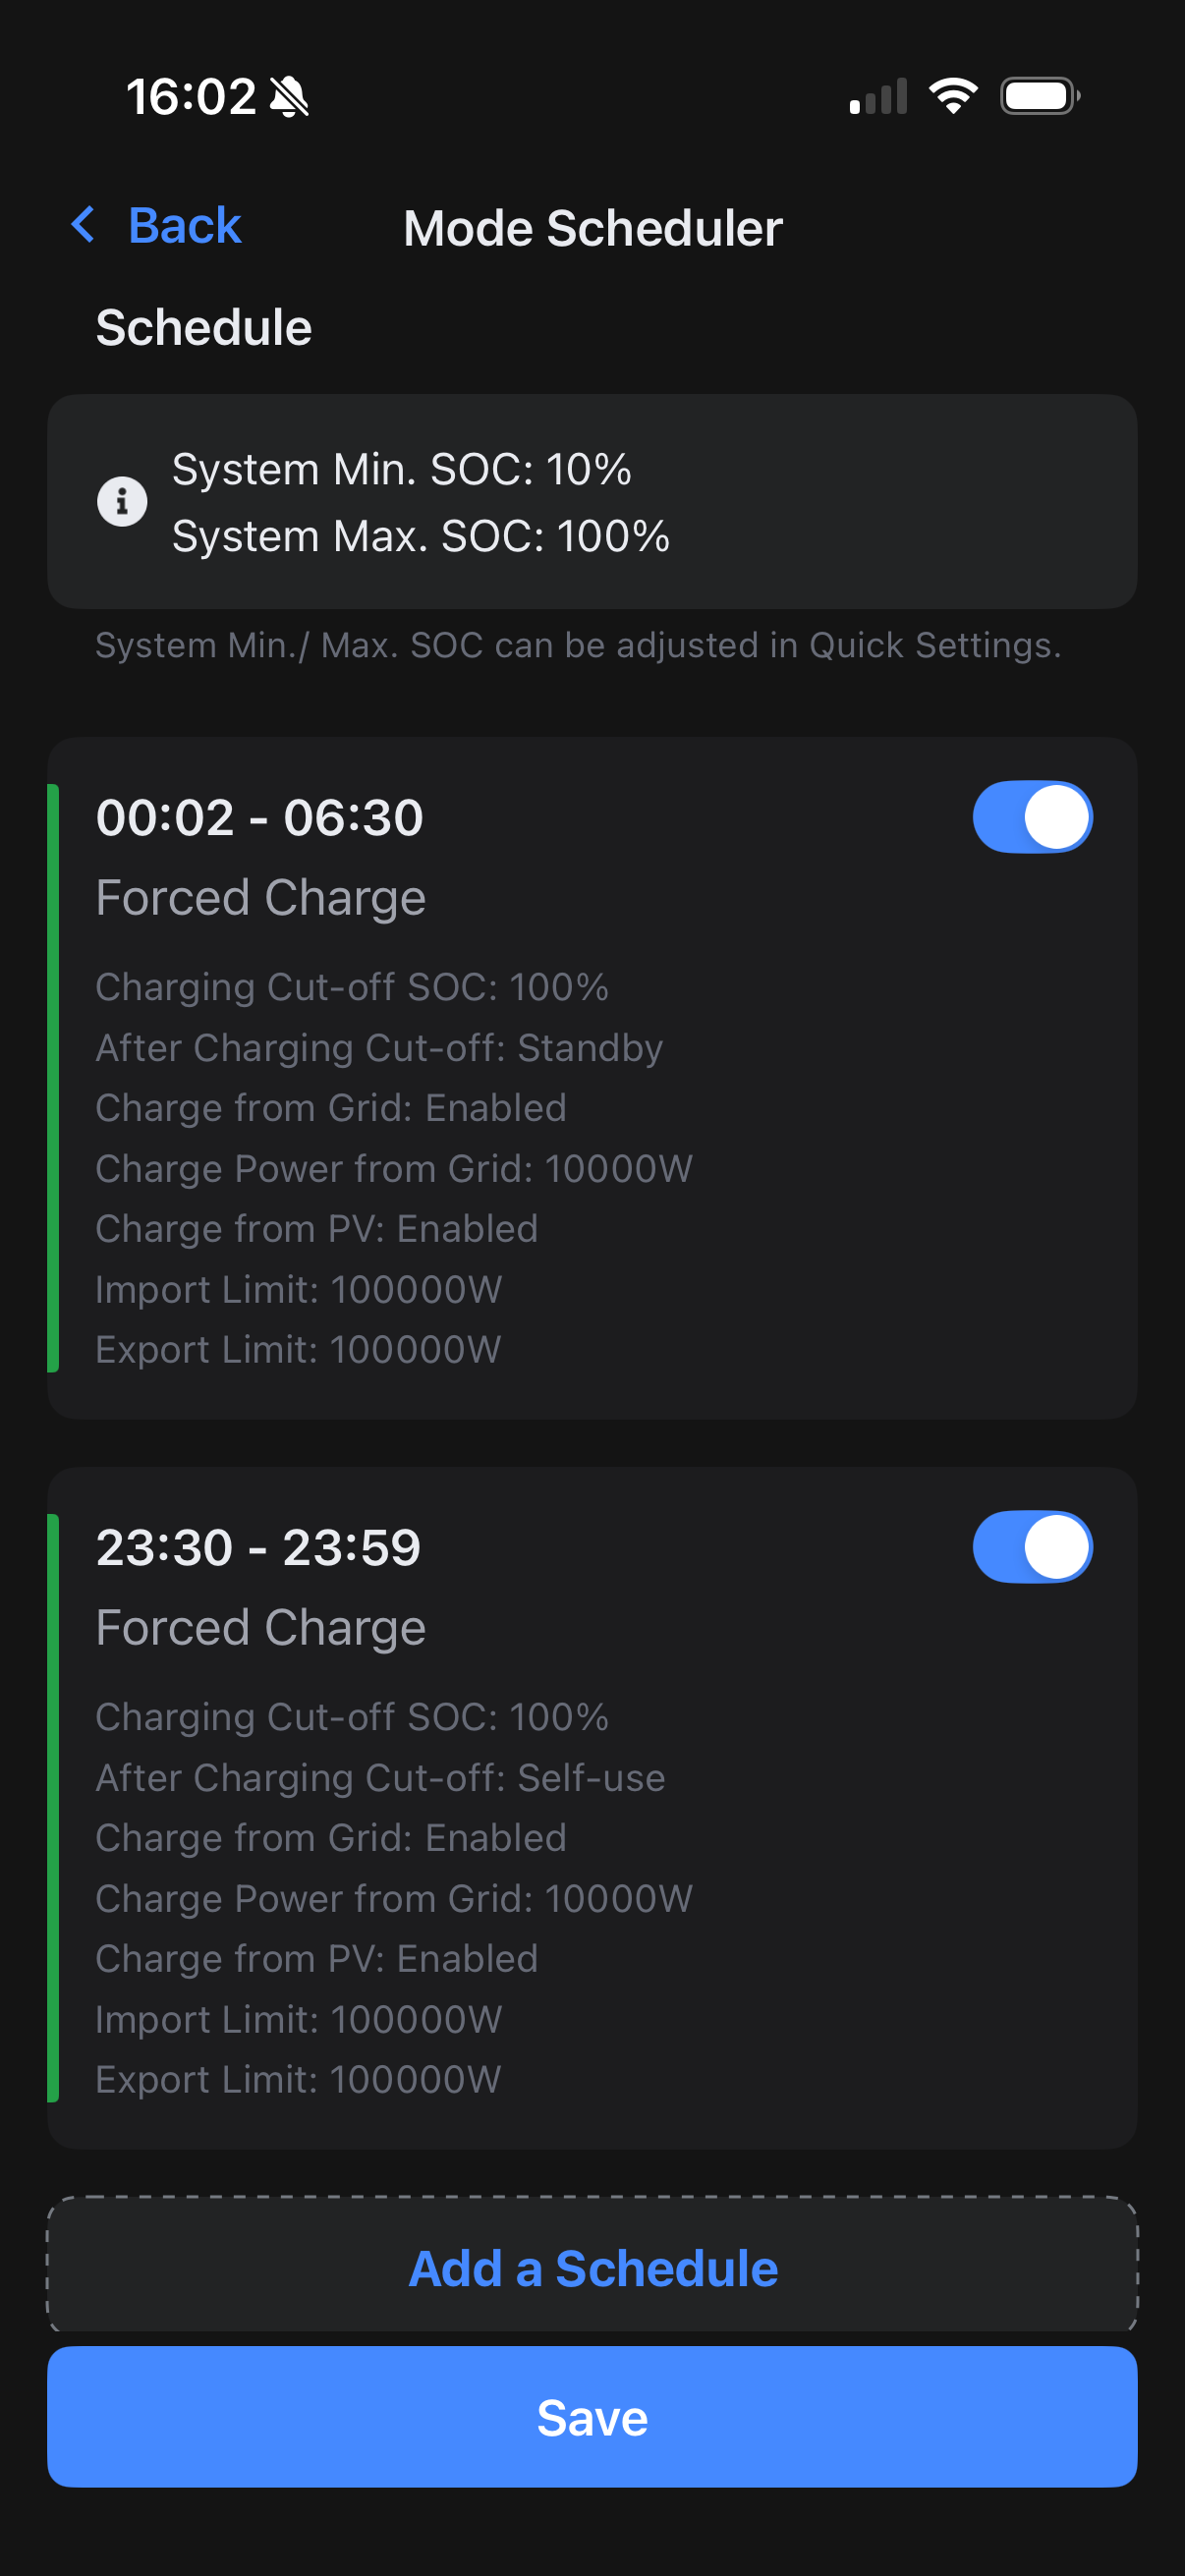Tap the info icon beside System Min. SOC
Image resolution: width=1185 pixels, height=2576 pixels.
click(x=122, y=501)
